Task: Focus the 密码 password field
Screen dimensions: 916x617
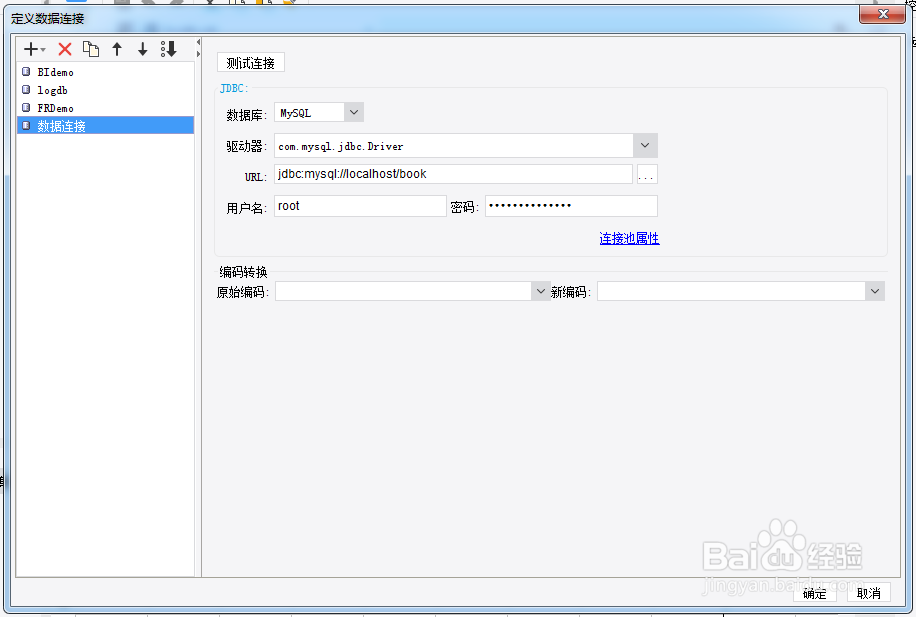Action: click(x=571, y=206)
